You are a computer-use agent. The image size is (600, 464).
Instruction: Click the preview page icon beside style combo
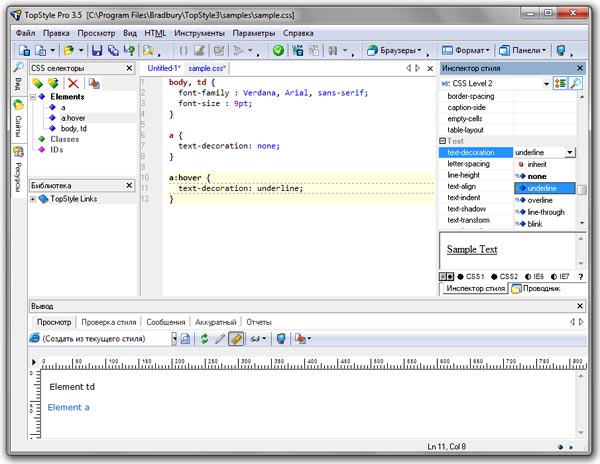tap(185, 339)
